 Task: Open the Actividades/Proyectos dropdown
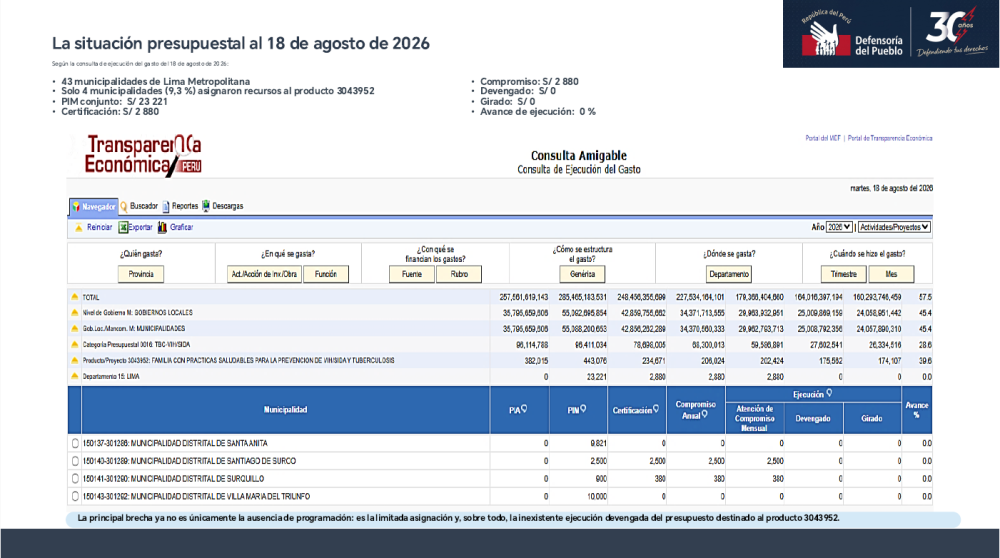click(894, 227)
